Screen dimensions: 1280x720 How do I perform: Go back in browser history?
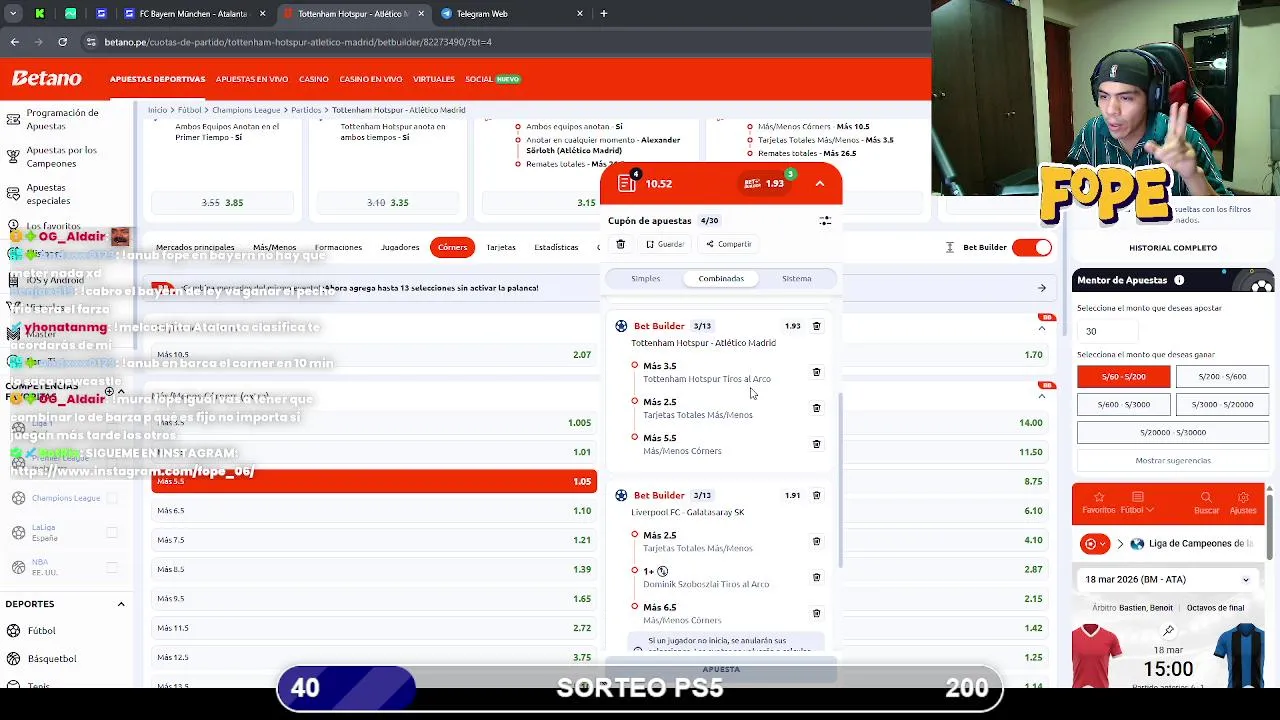tap(14, 42)
